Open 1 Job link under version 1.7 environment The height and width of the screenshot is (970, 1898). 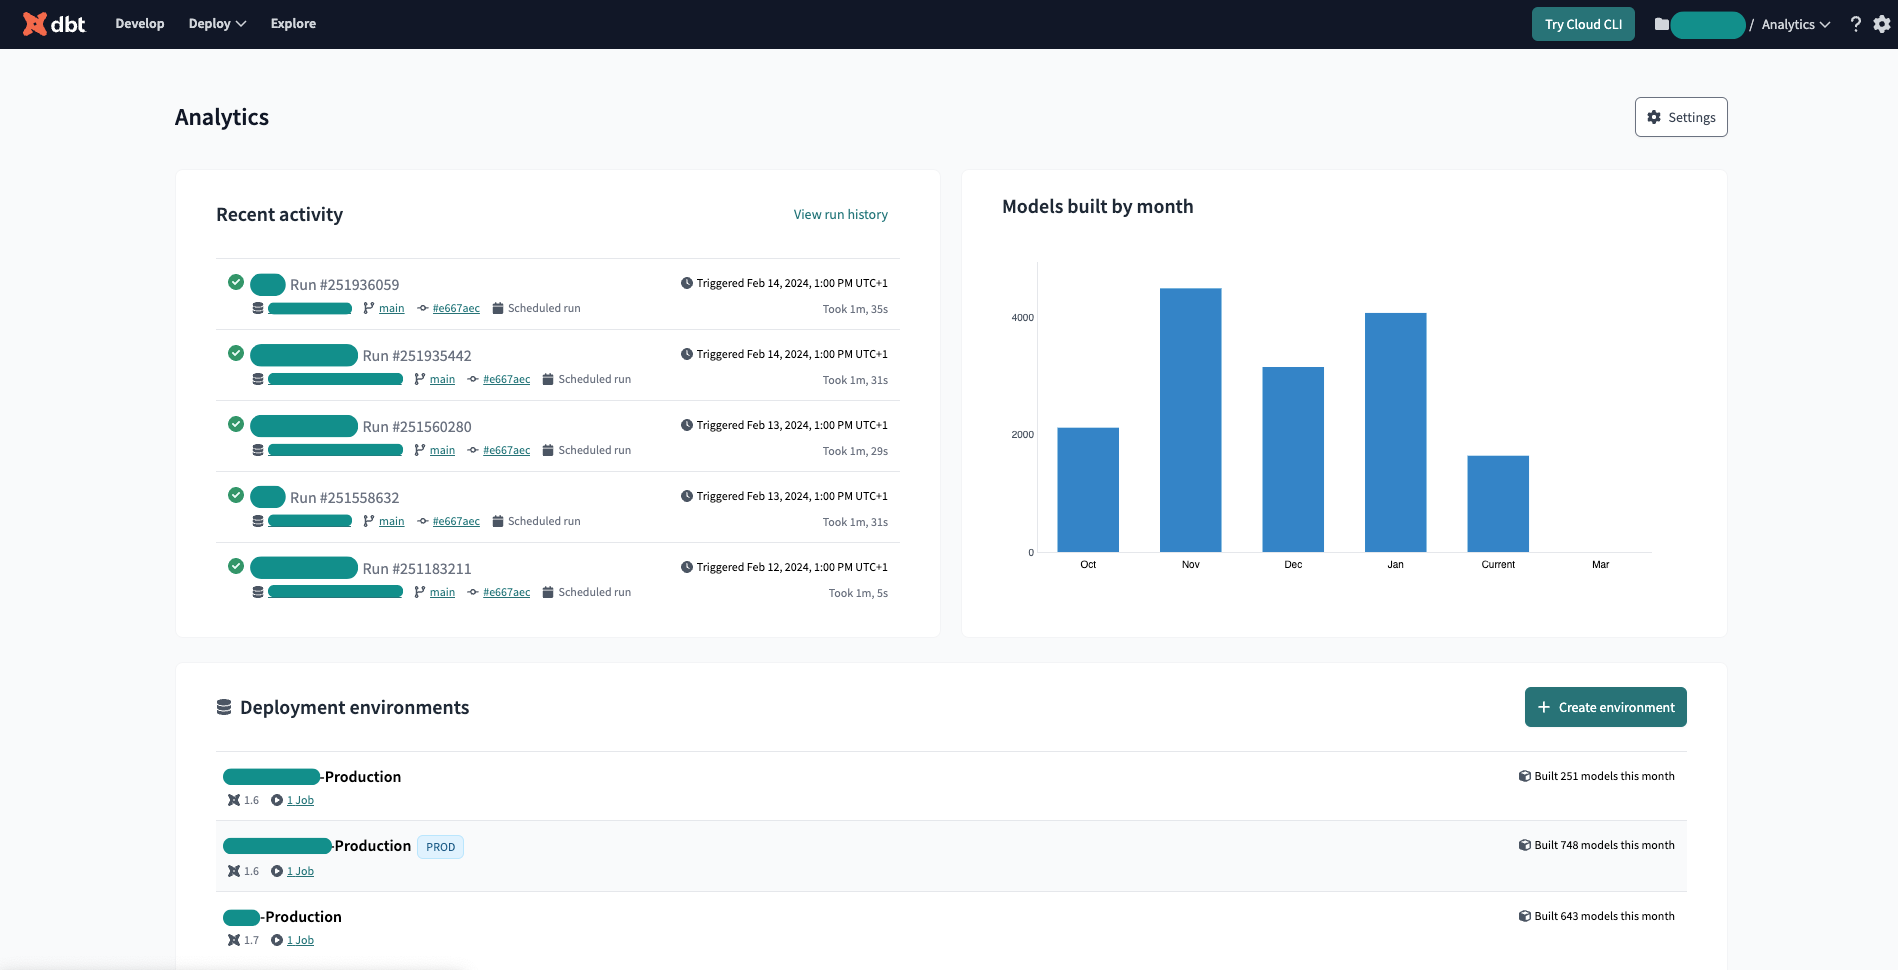click(301, 940)
